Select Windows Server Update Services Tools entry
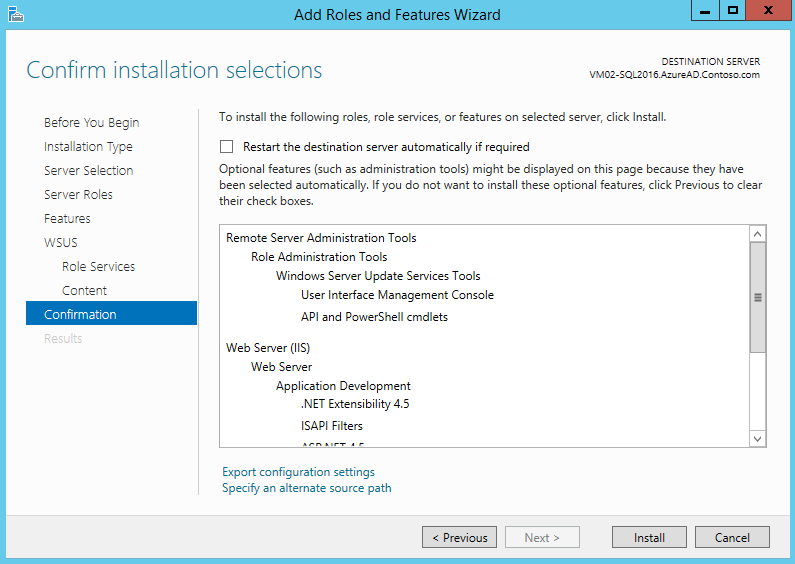The height and width of the screenshot is (564, 795). 378,276
